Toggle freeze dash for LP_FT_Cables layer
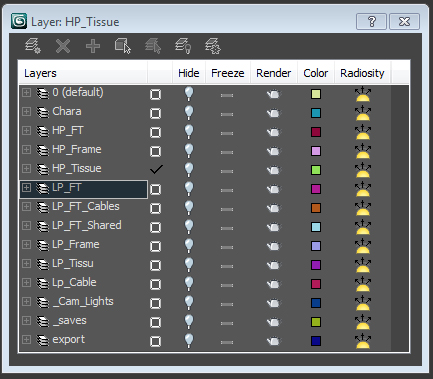Image resolution: width=433 pixels, height=379 pixels. pos(227,209)
